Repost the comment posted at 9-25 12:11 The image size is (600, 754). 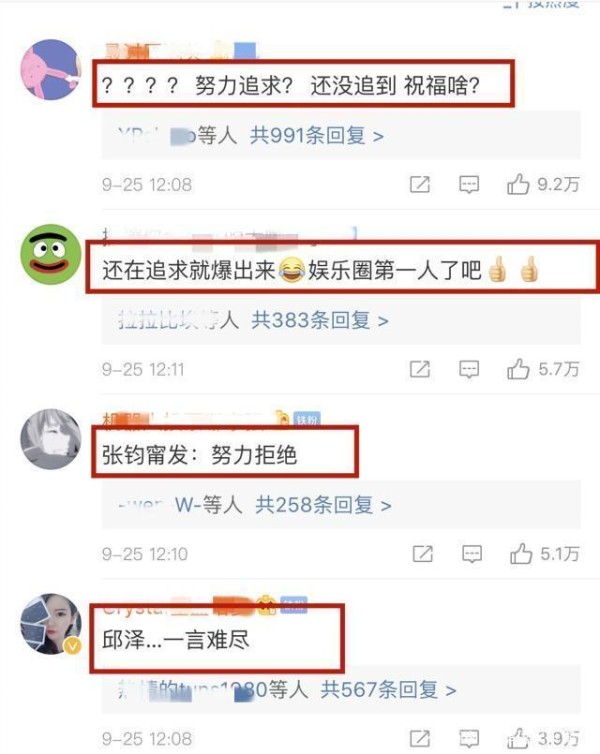420,369
